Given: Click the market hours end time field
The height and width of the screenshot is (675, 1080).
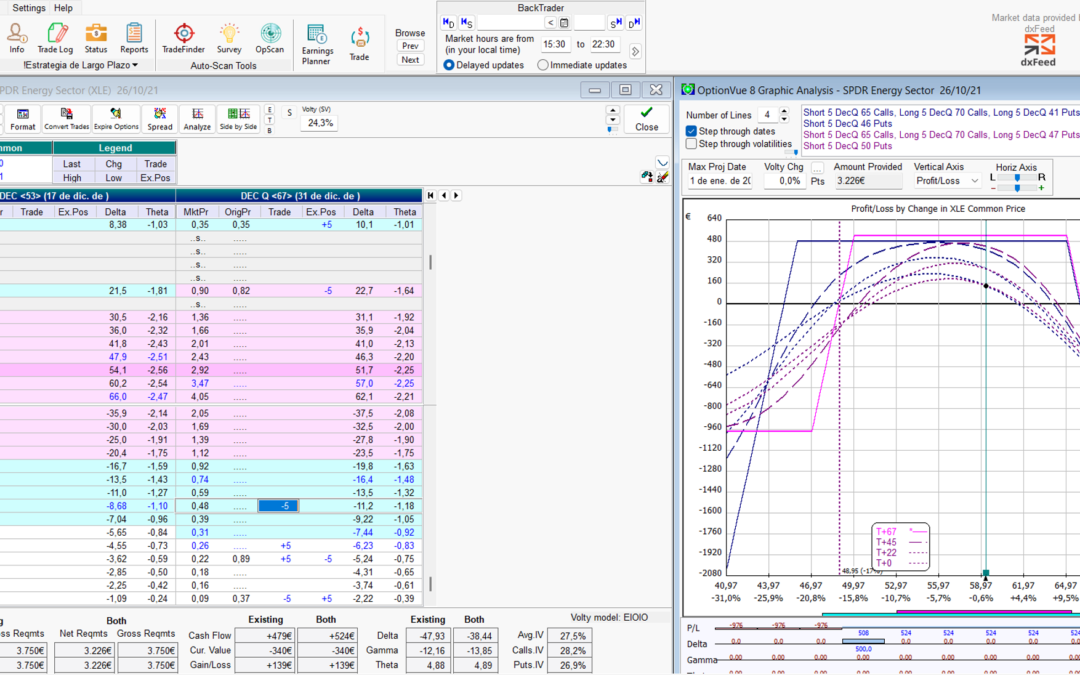Looking at the screenshot, I should pos(604,44).
